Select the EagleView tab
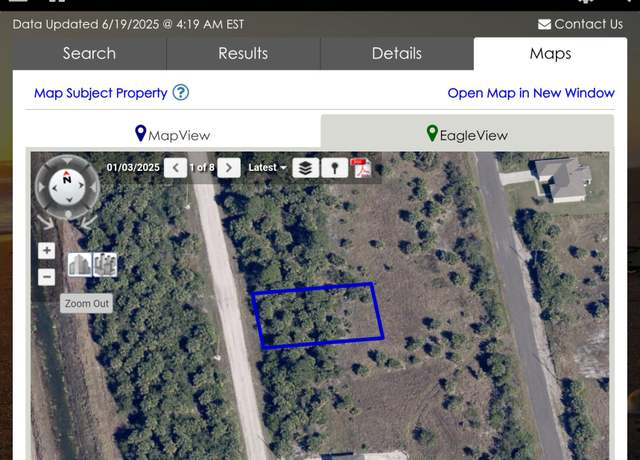Image resolution: width=640 pixels, height=460 pixels. point(467,134)
